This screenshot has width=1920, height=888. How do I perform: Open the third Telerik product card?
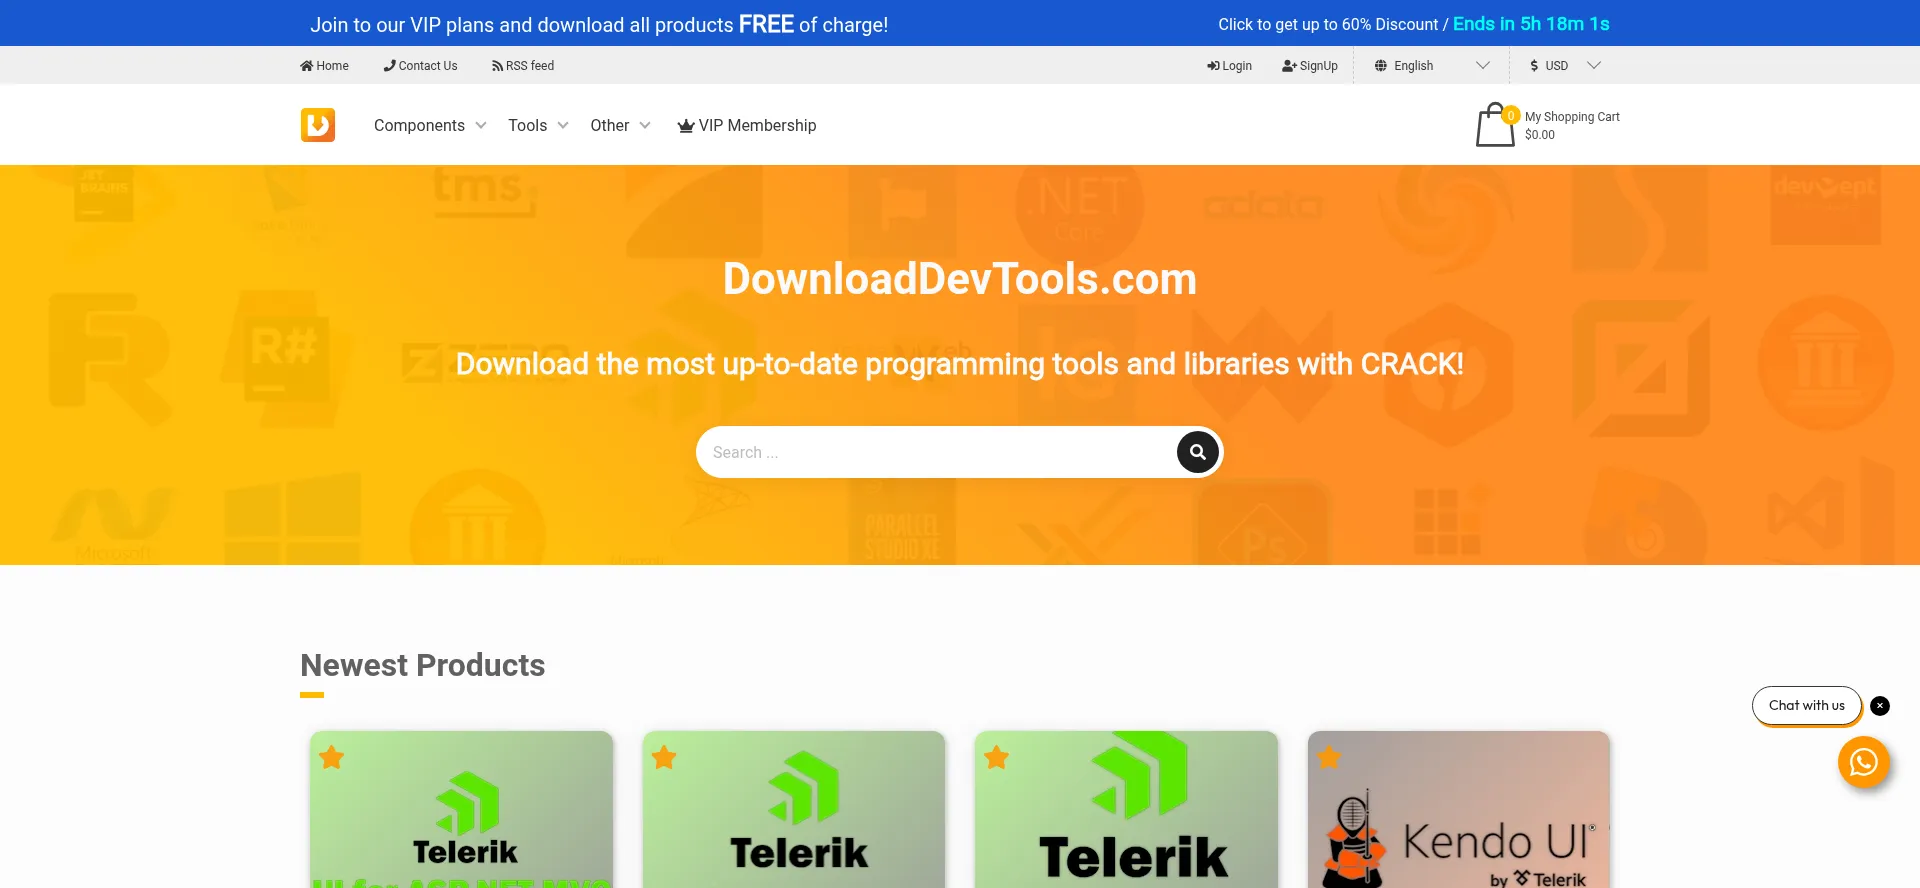[x=1126, y=809]
